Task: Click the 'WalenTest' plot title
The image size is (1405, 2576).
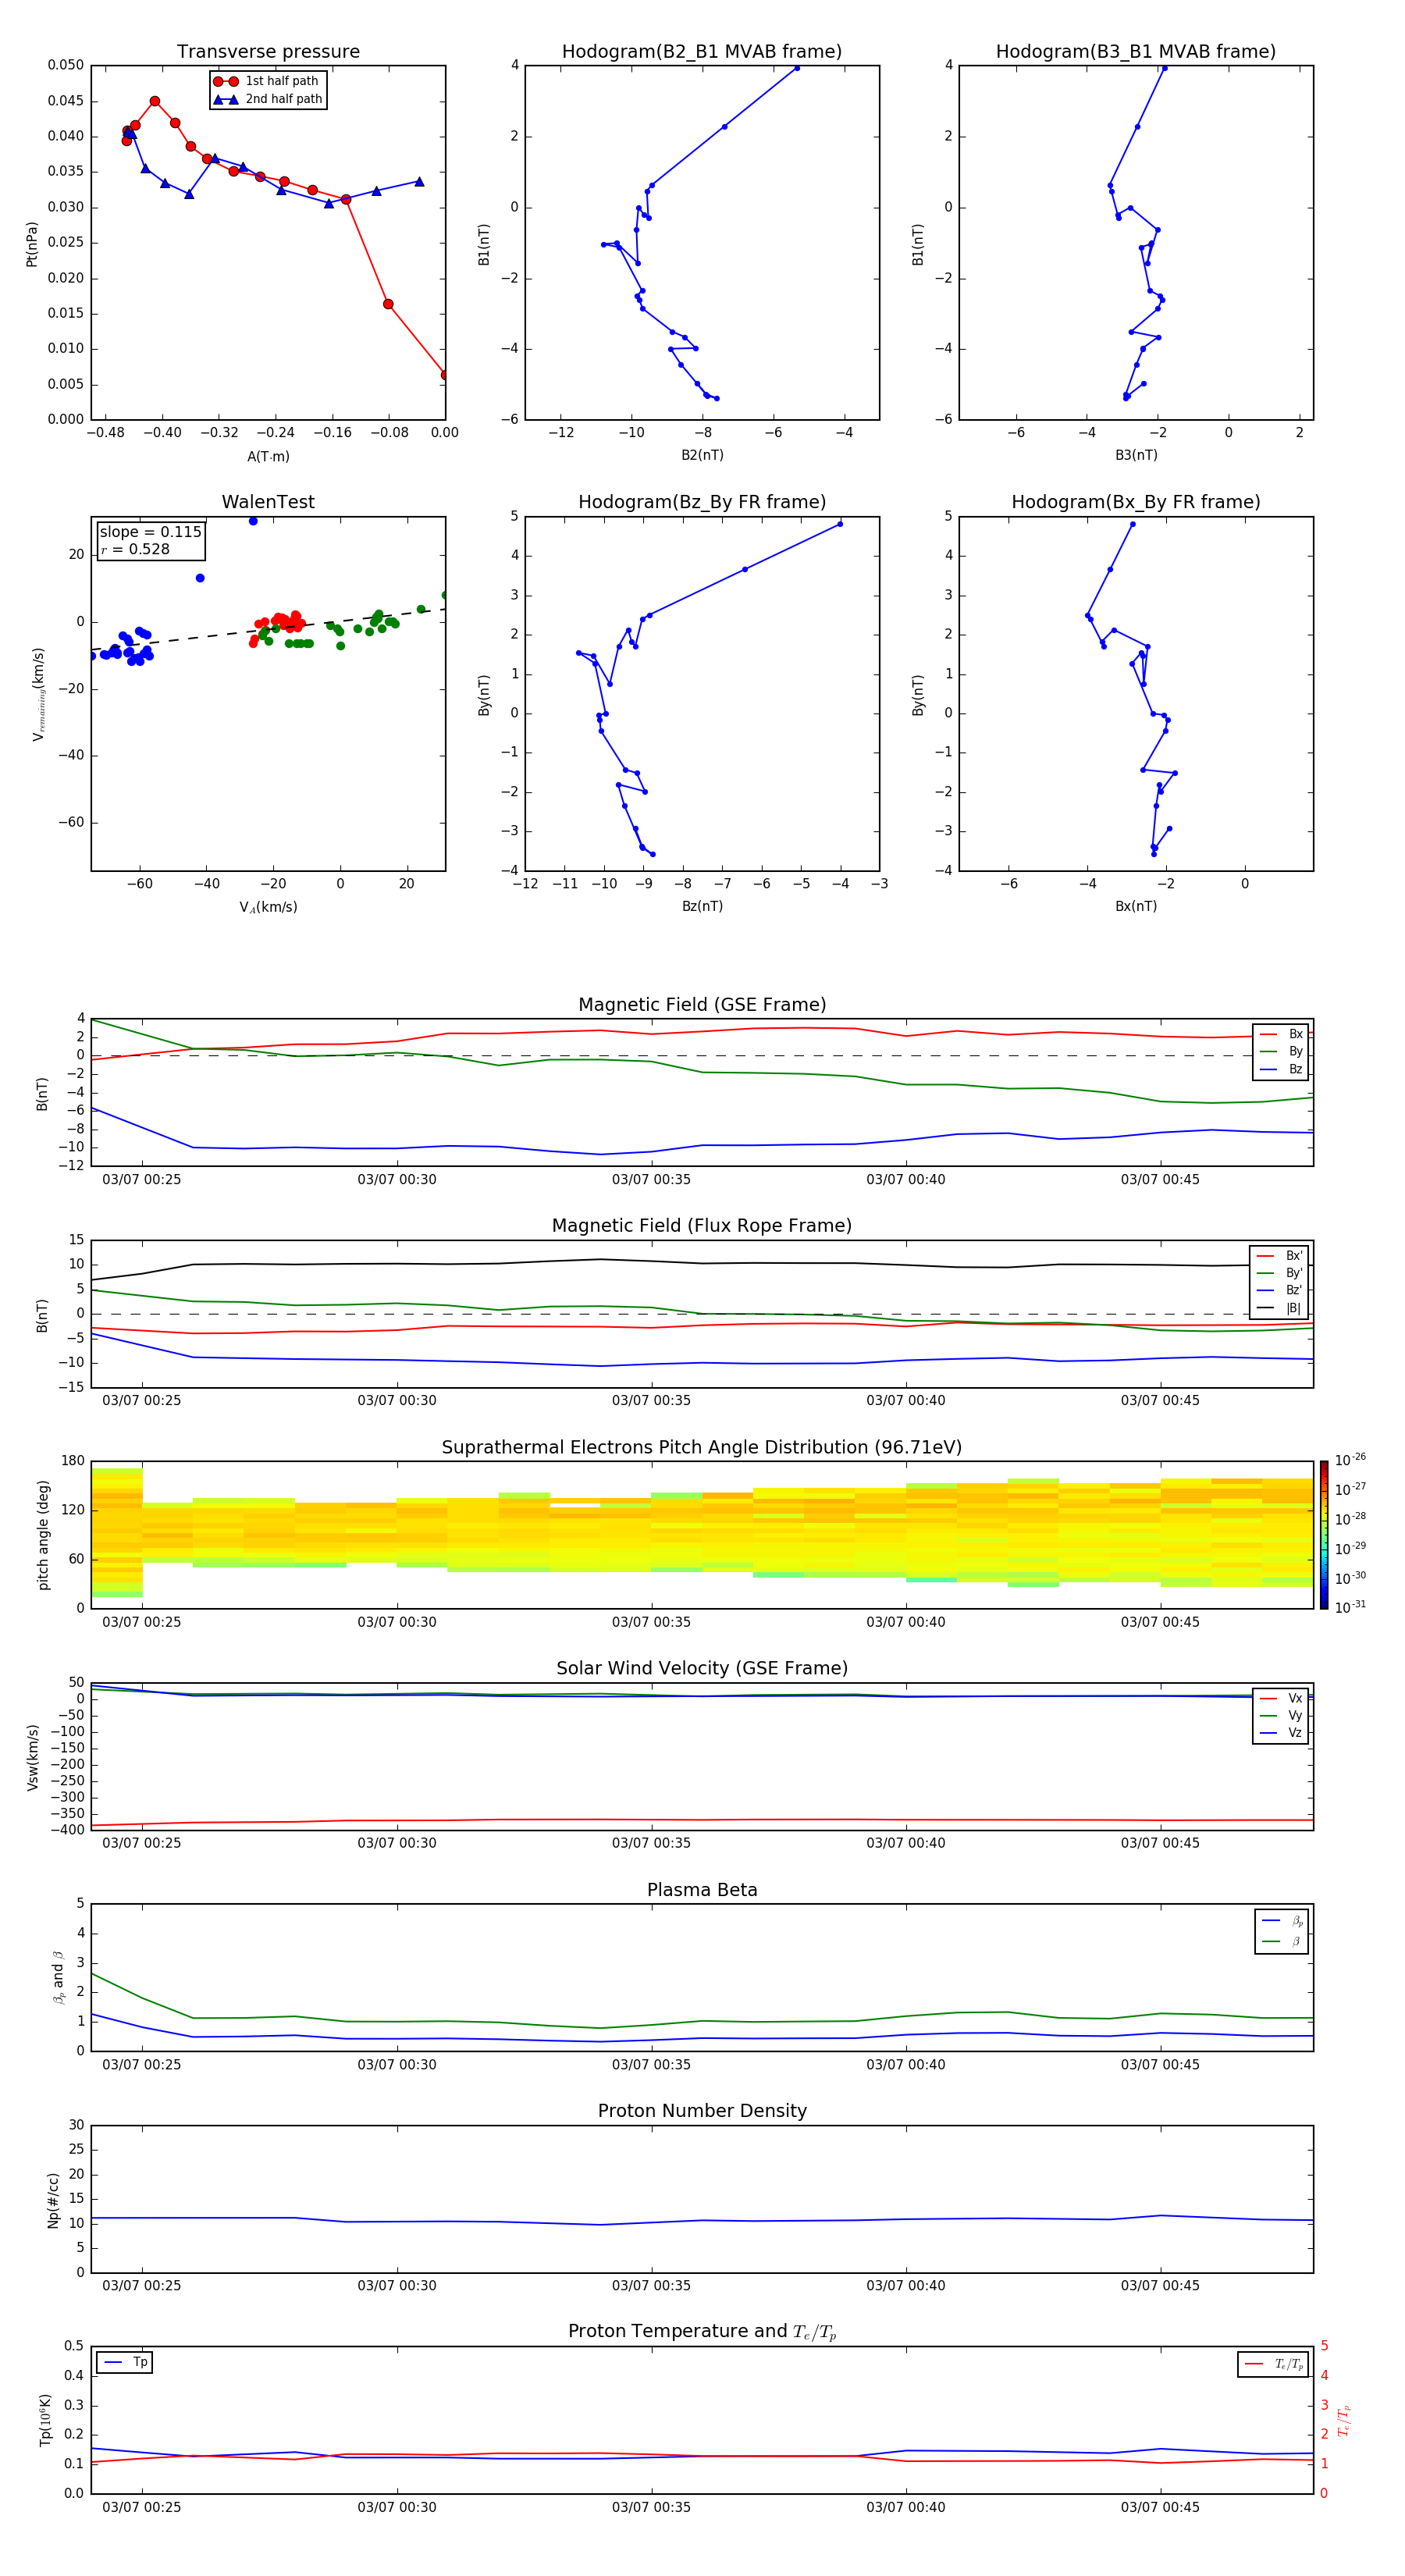Action: 268,502
